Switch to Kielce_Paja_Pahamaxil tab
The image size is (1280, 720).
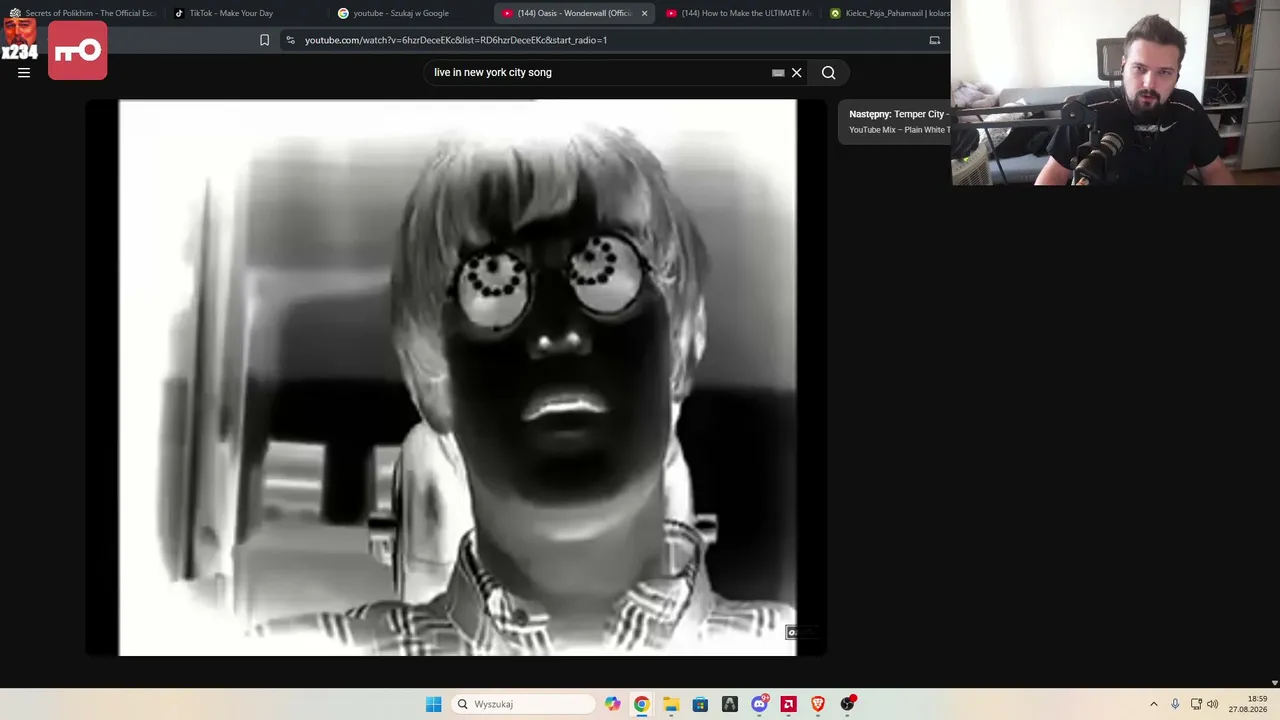point(888,13)
